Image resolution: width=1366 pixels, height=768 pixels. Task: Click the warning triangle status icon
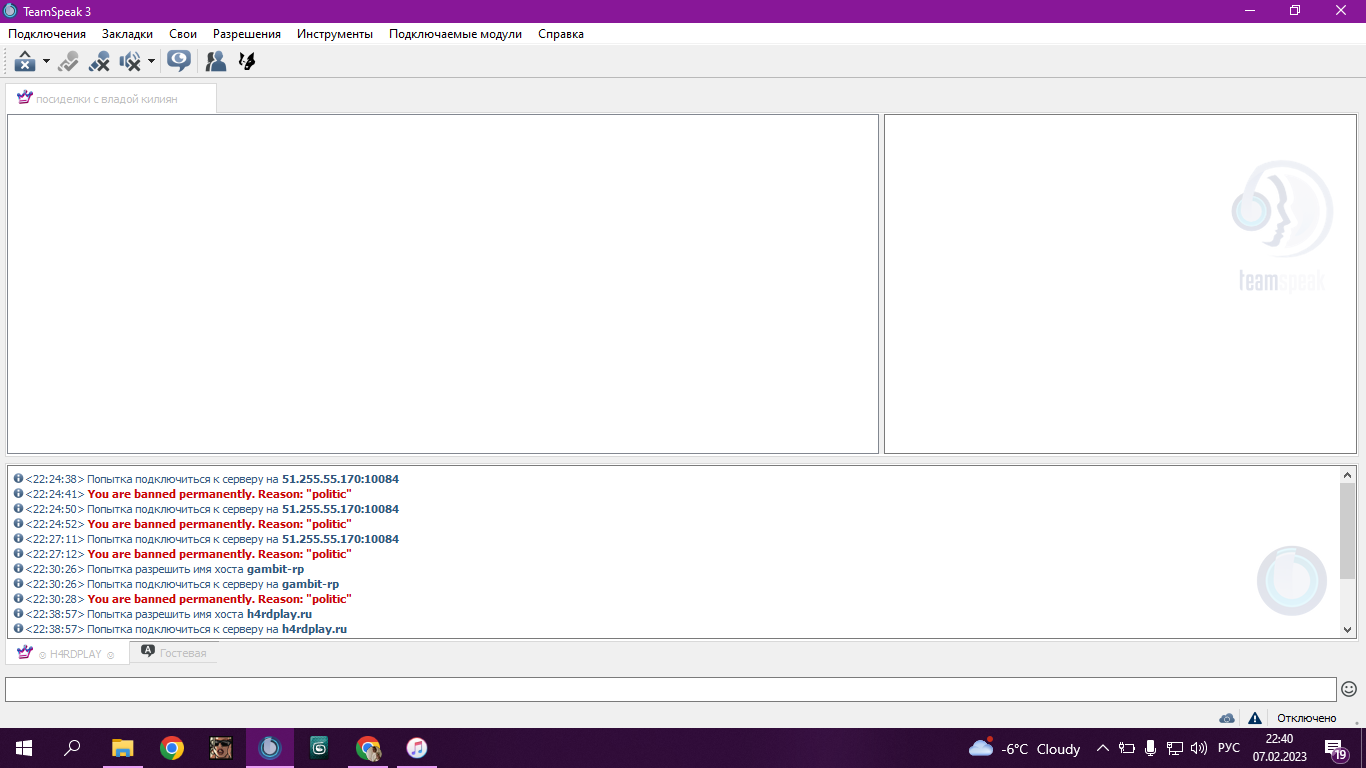[x=1254, y=718]
